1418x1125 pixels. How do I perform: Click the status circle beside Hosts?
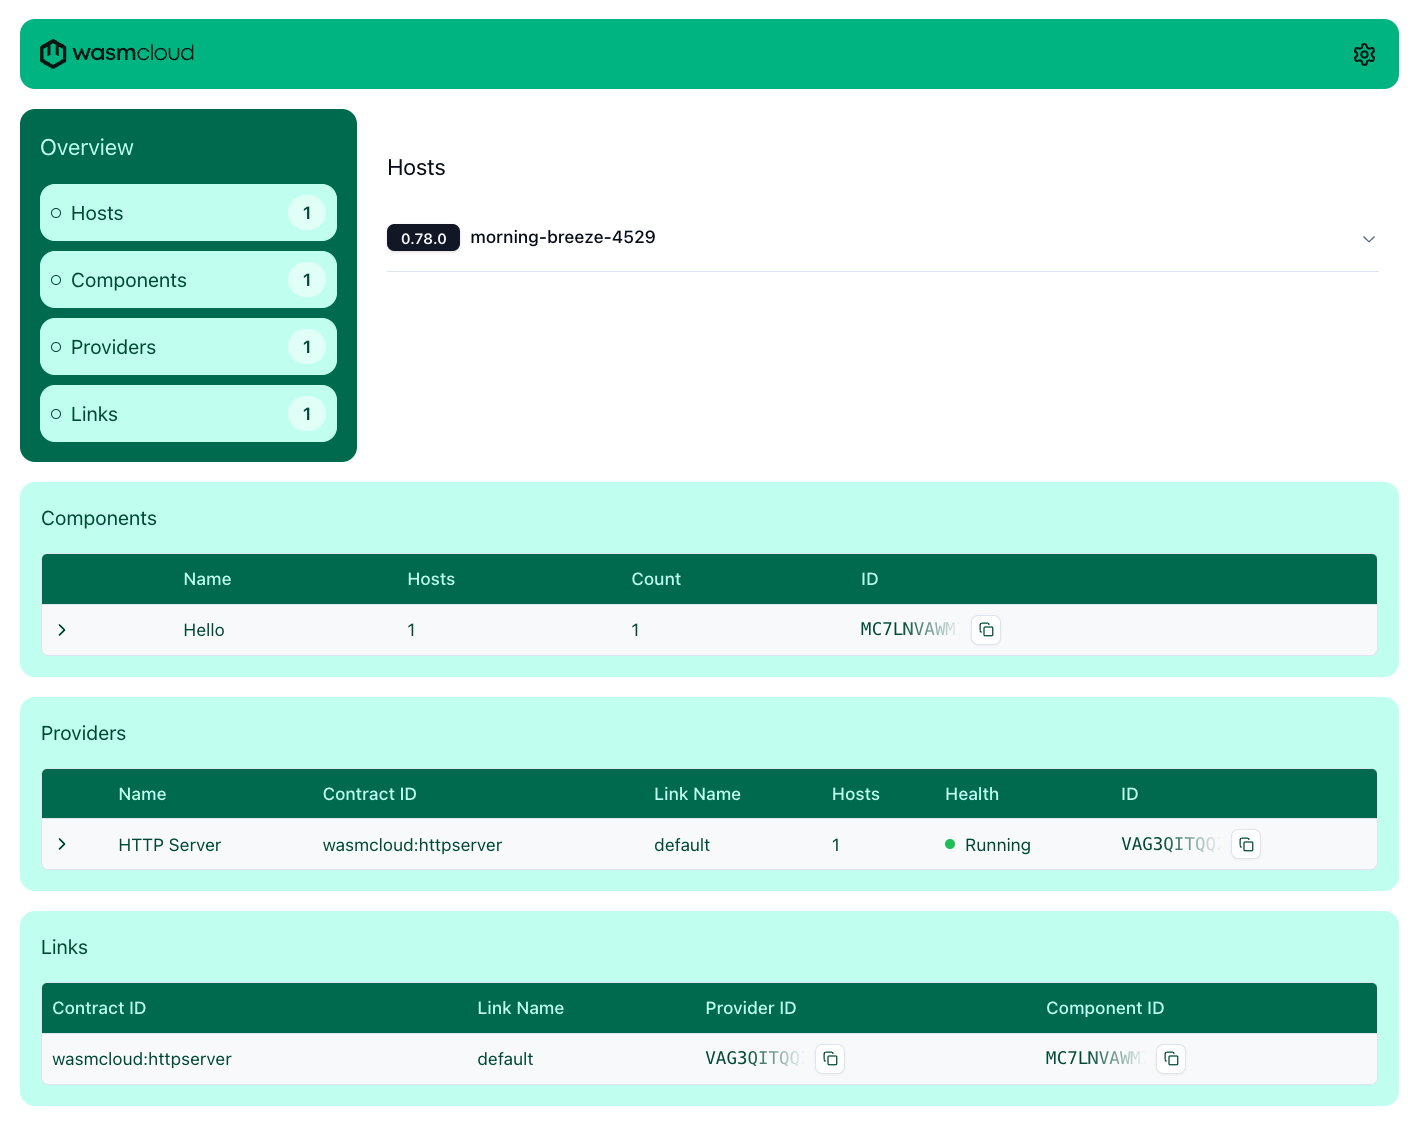[x=59, y=212]
